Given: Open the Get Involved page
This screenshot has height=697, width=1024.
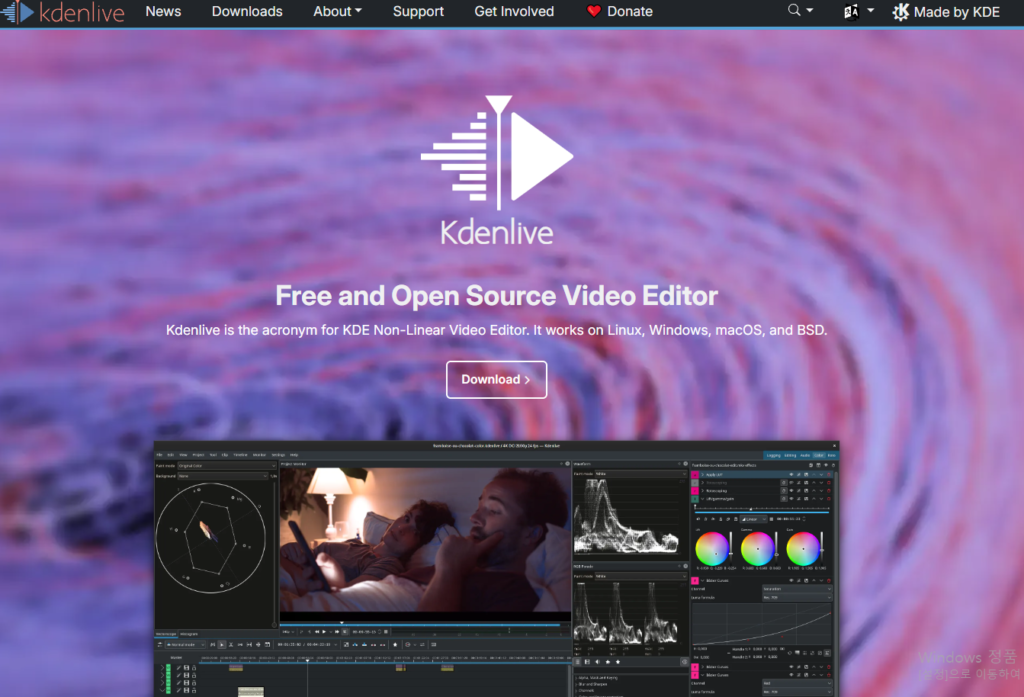Looking at the screenshot, I should (x=514, y=11).
